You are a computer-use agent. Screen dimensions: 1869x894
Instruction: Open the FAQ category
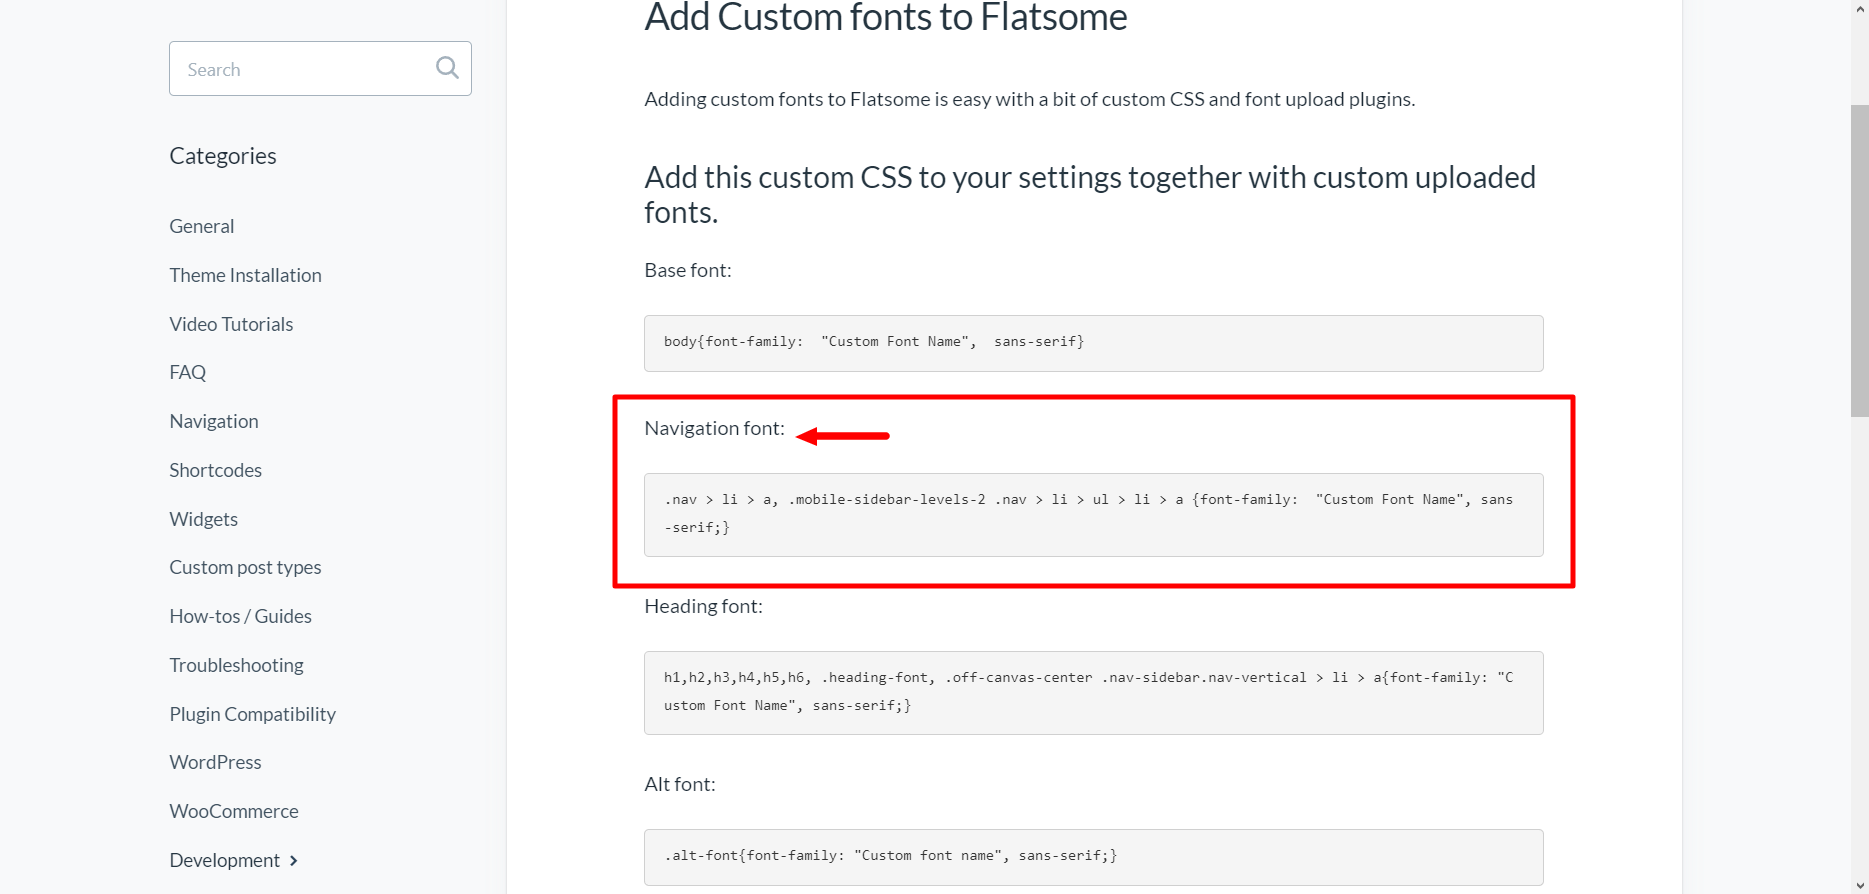click(188, 372)
